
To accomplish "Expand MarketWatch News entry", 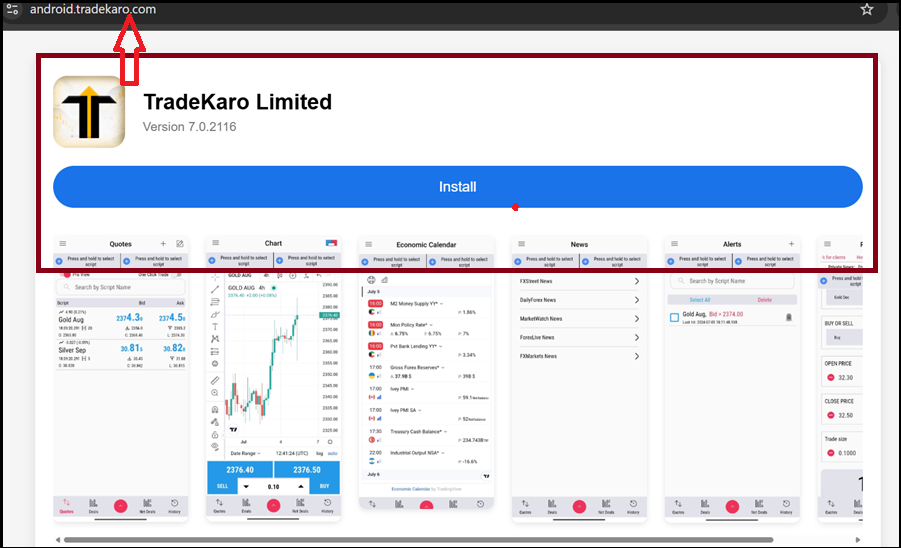I will [x=637, y=319].
